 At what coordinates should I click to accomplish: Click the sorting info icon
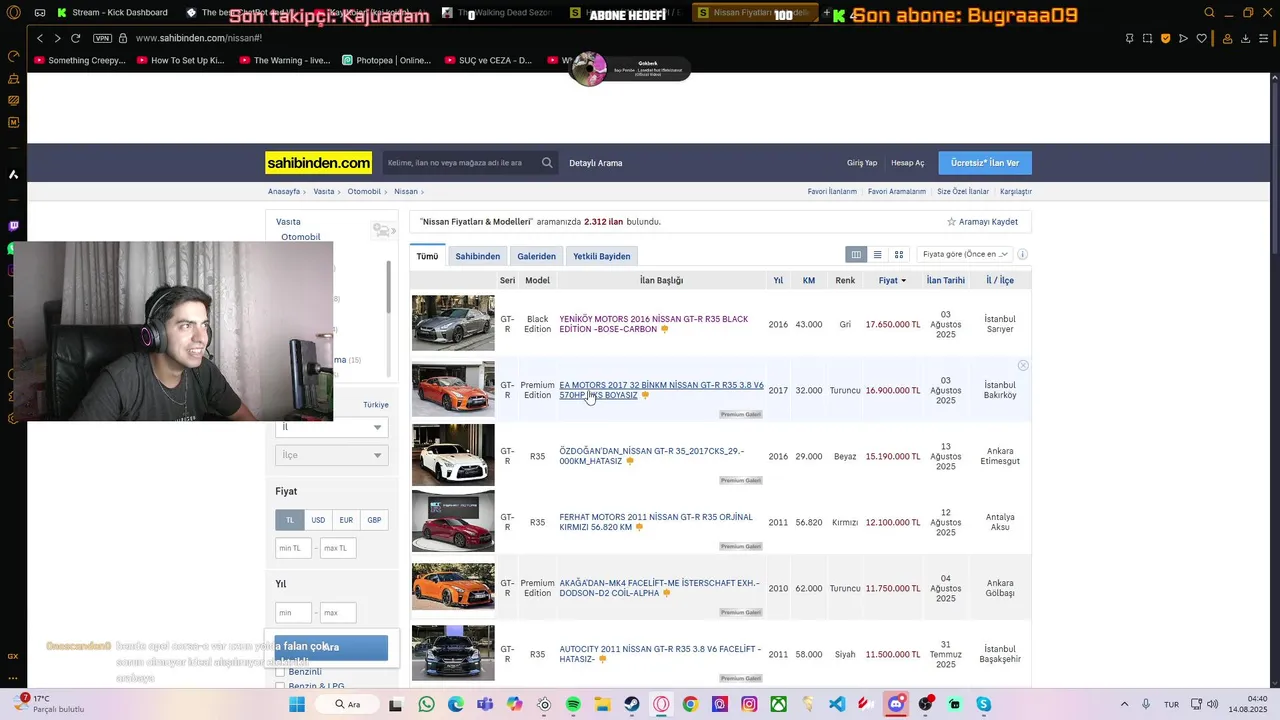point(1023,255)
